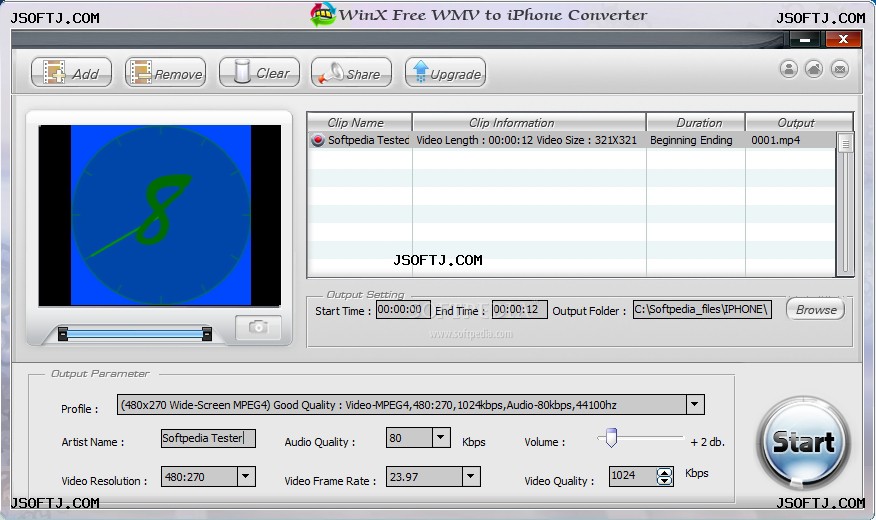Click the Output column header
Viewport: 876px width, 520px height.
[799, 122]
